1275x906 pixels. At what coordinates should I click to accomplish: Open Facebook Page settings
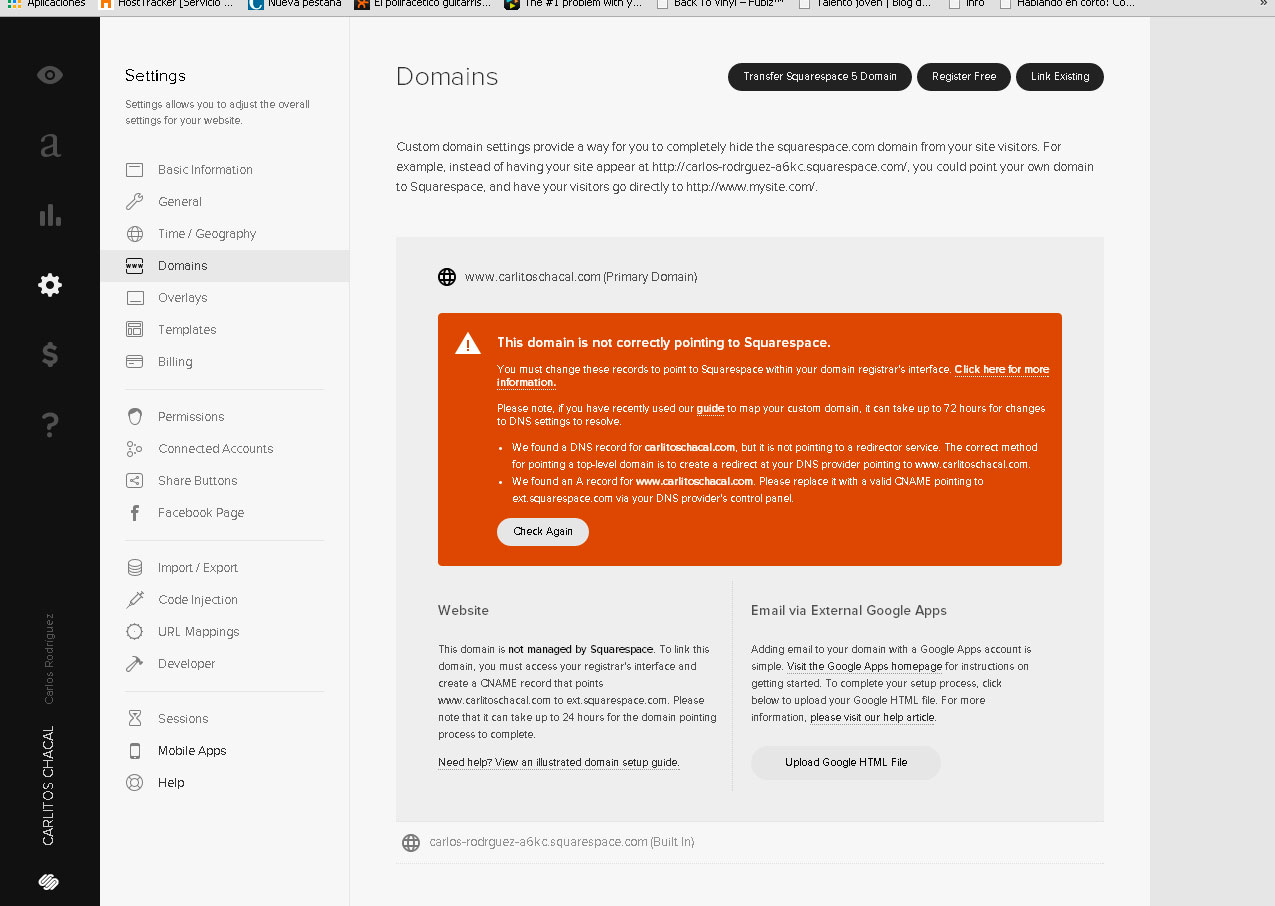pos(201,513)
